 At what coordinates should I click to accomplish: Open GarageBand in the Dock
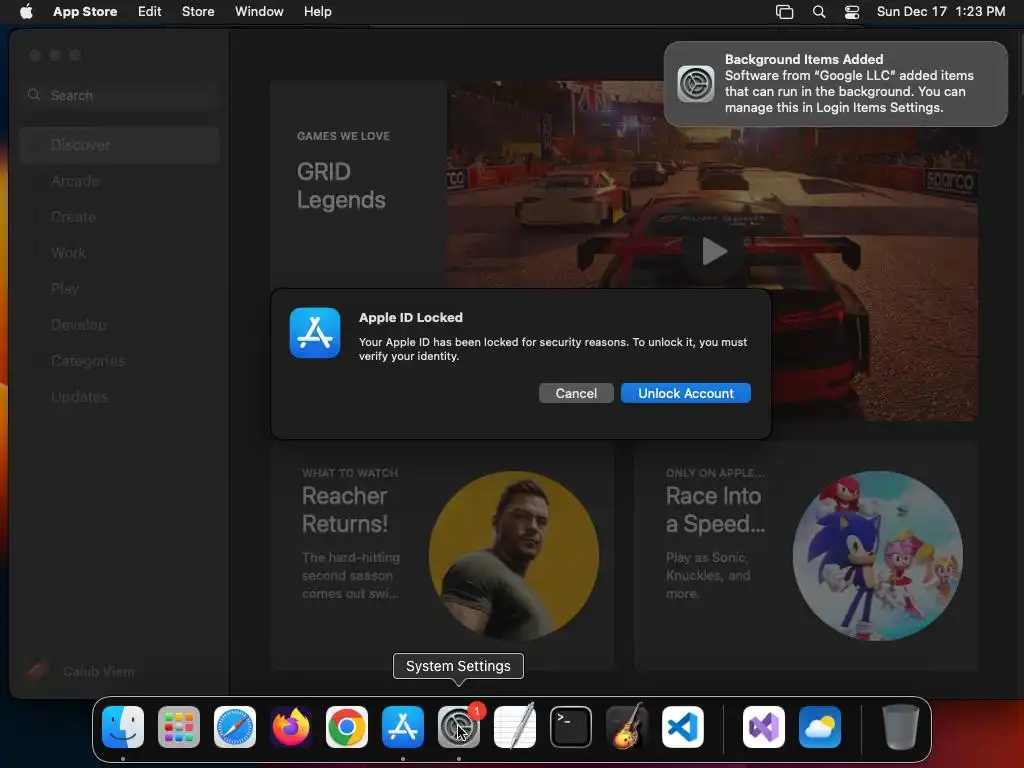point(627,727)
